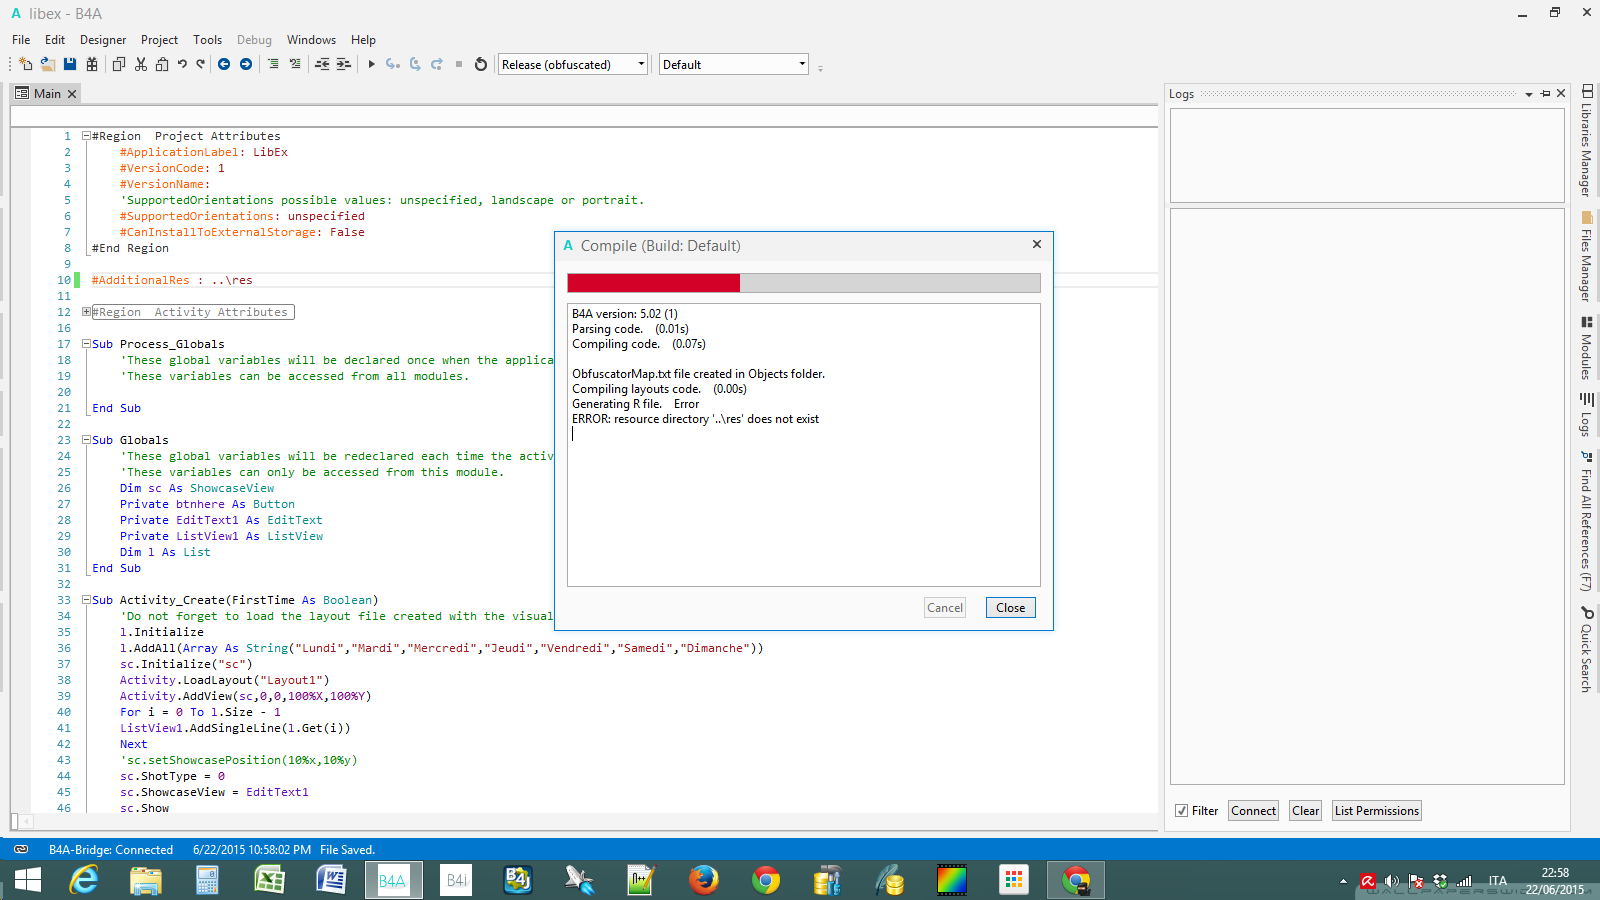
Task: Click the Open project folder icon
Action: tap(47, 64)
